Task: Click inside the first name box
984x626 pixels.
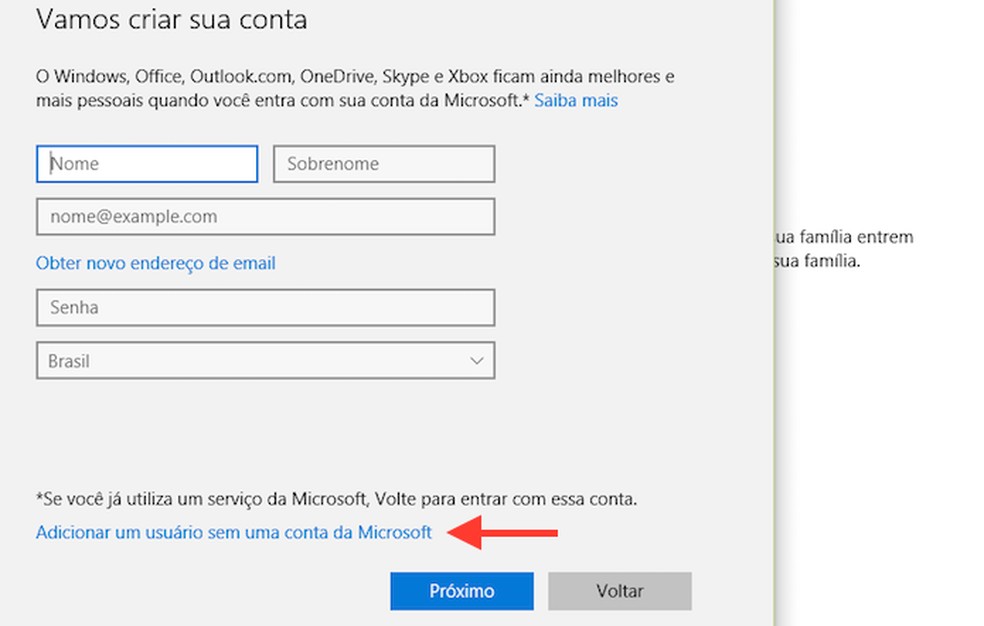Action: [x=146, y=163]
